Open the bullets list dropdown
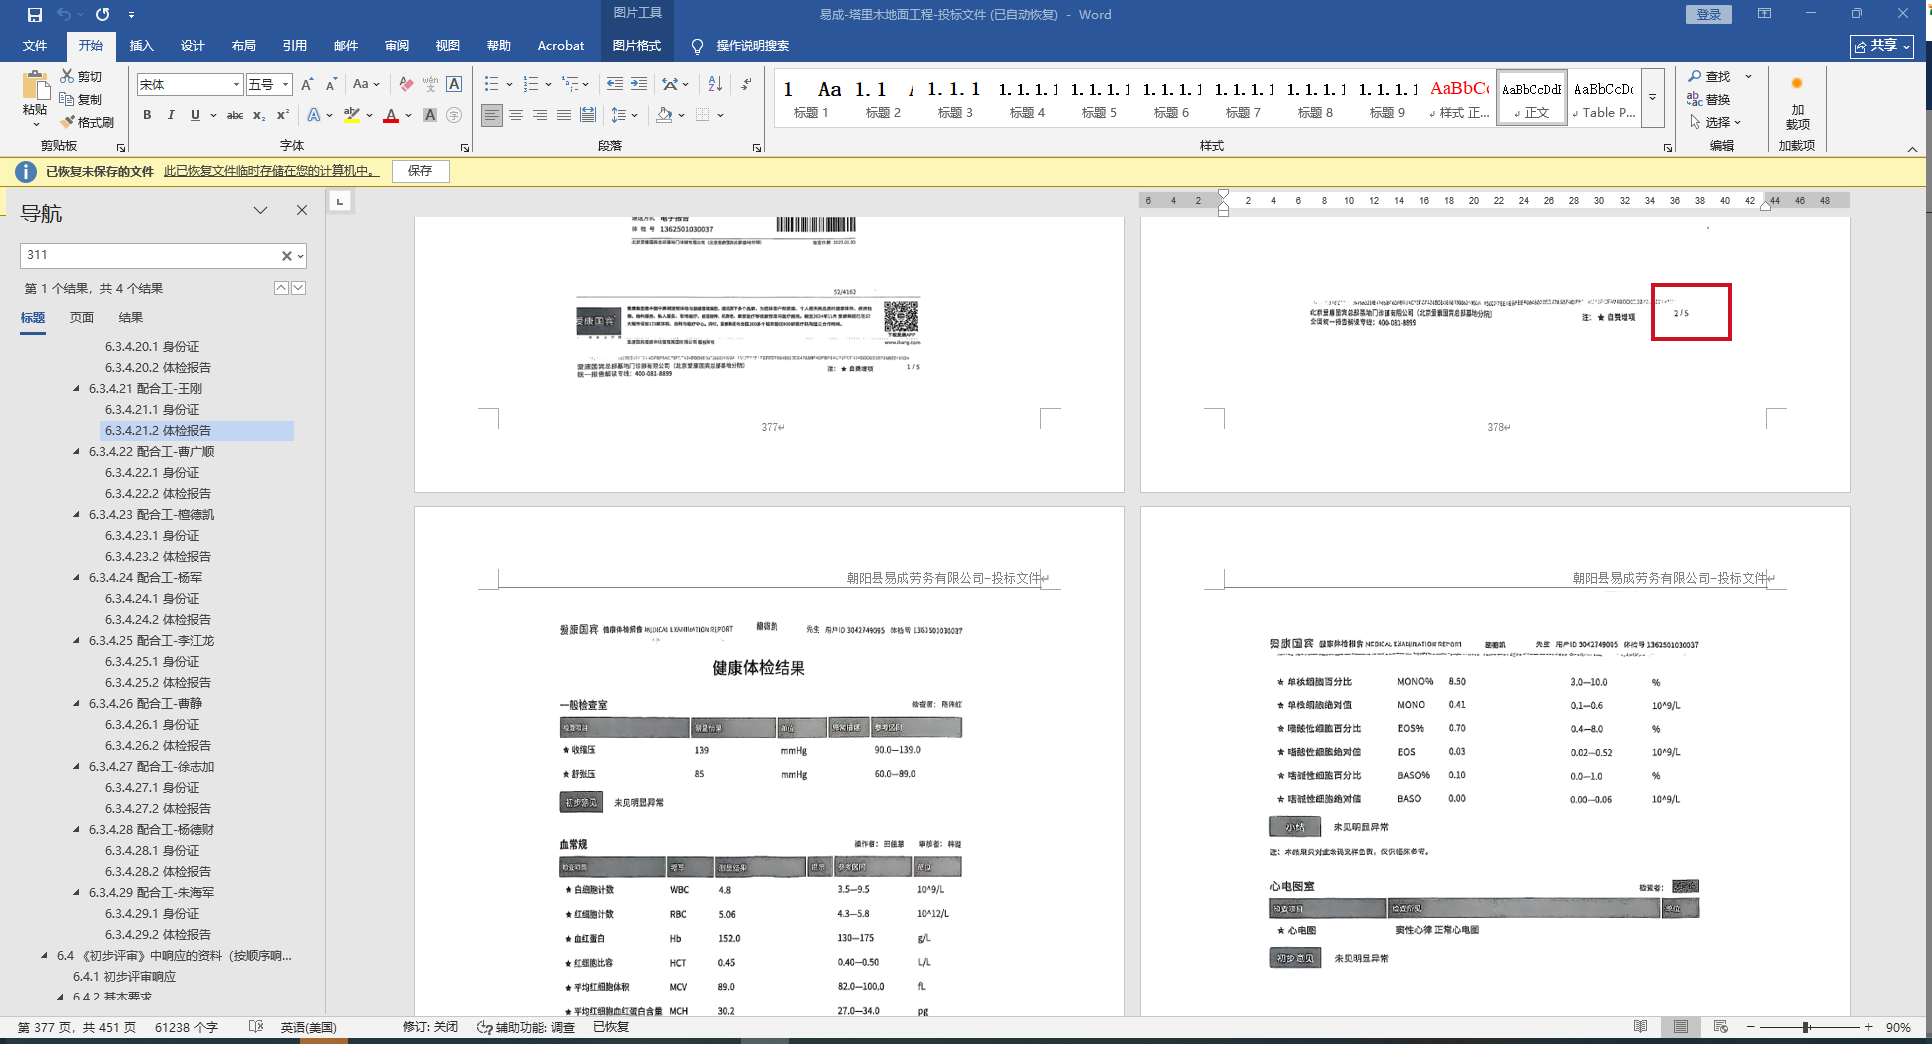Viewport: 1932px width, 1044px height. pos(510,85)
